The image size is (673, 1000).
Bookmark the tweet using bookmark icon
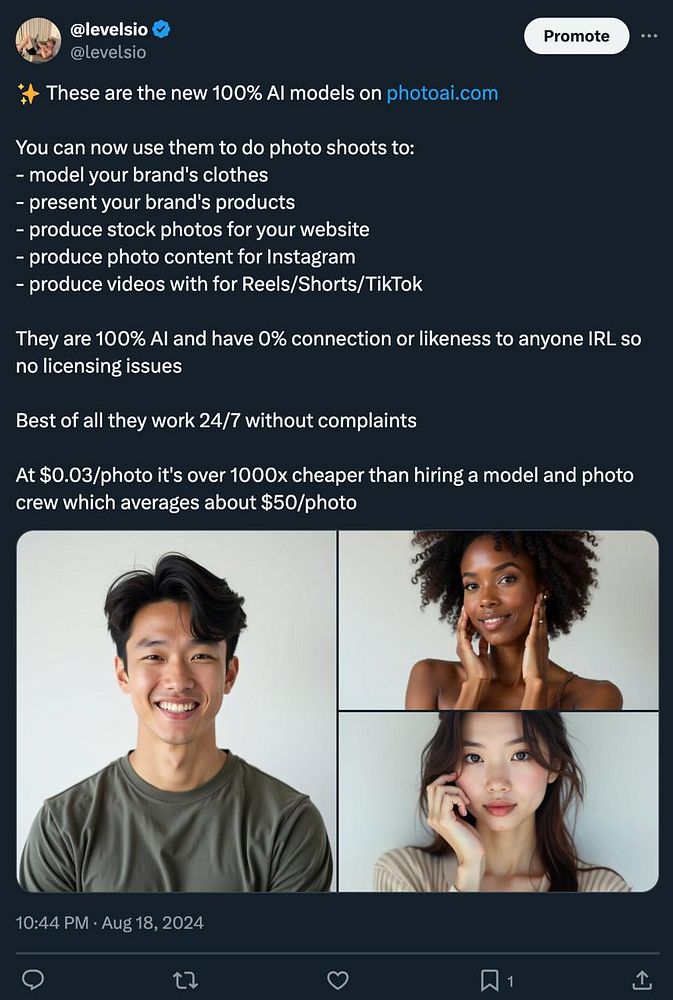tap(489, 980)
